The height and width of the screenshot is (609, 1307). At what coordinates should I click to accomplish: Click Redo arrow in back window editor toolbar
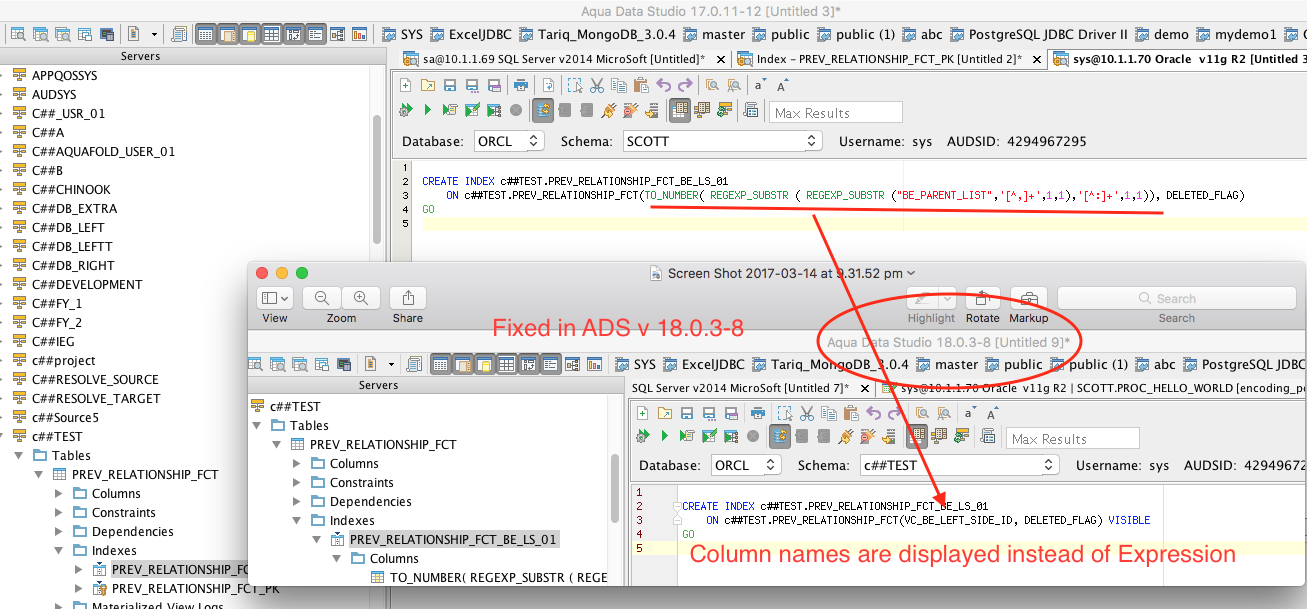(685, 86)
